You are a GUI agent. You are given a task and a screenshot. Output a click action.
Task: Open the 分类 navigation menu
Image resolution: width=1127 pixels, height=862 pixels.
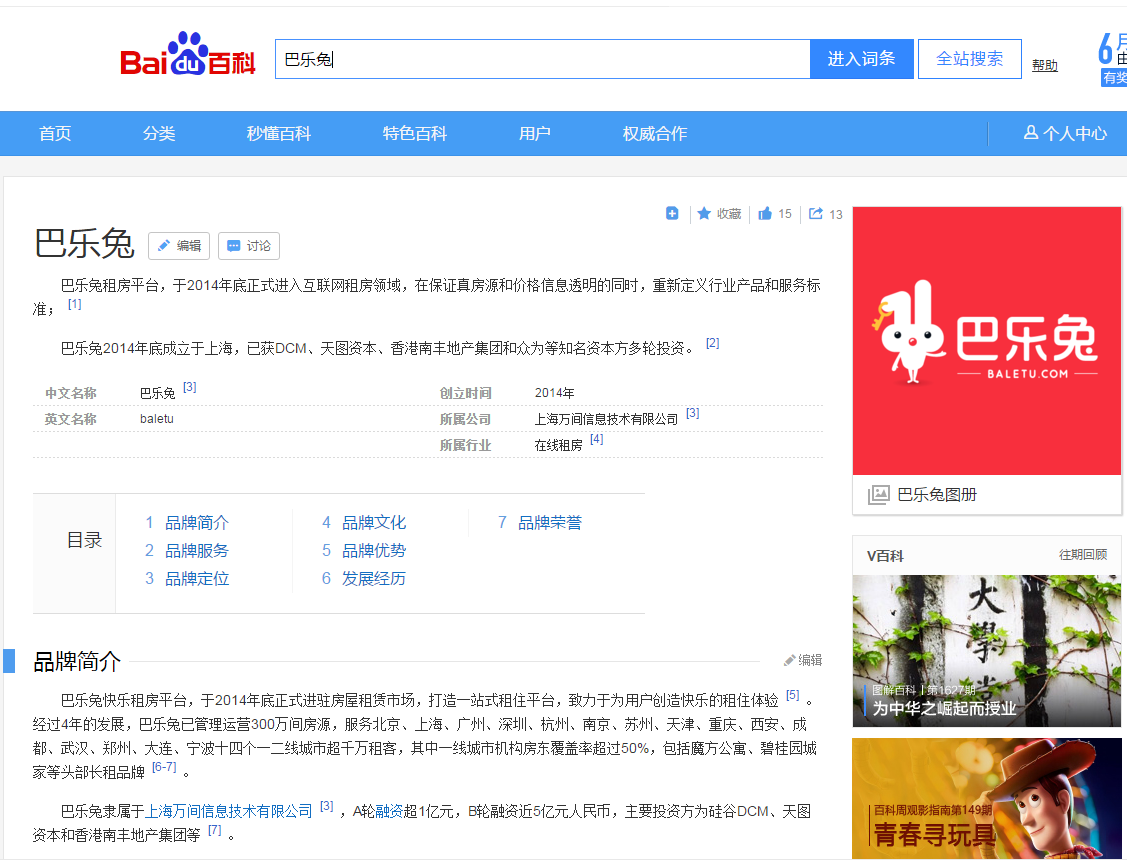159,134
